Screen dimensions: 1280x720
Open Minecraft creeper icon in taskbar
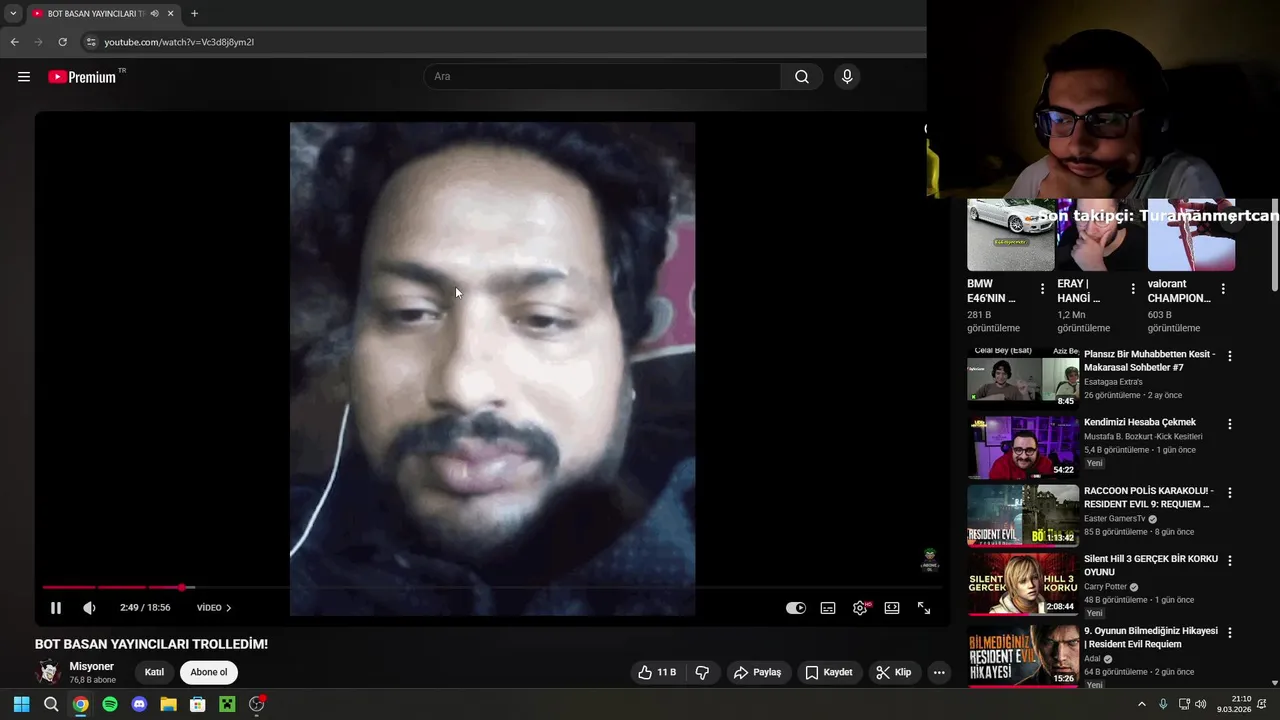point(227,704)
